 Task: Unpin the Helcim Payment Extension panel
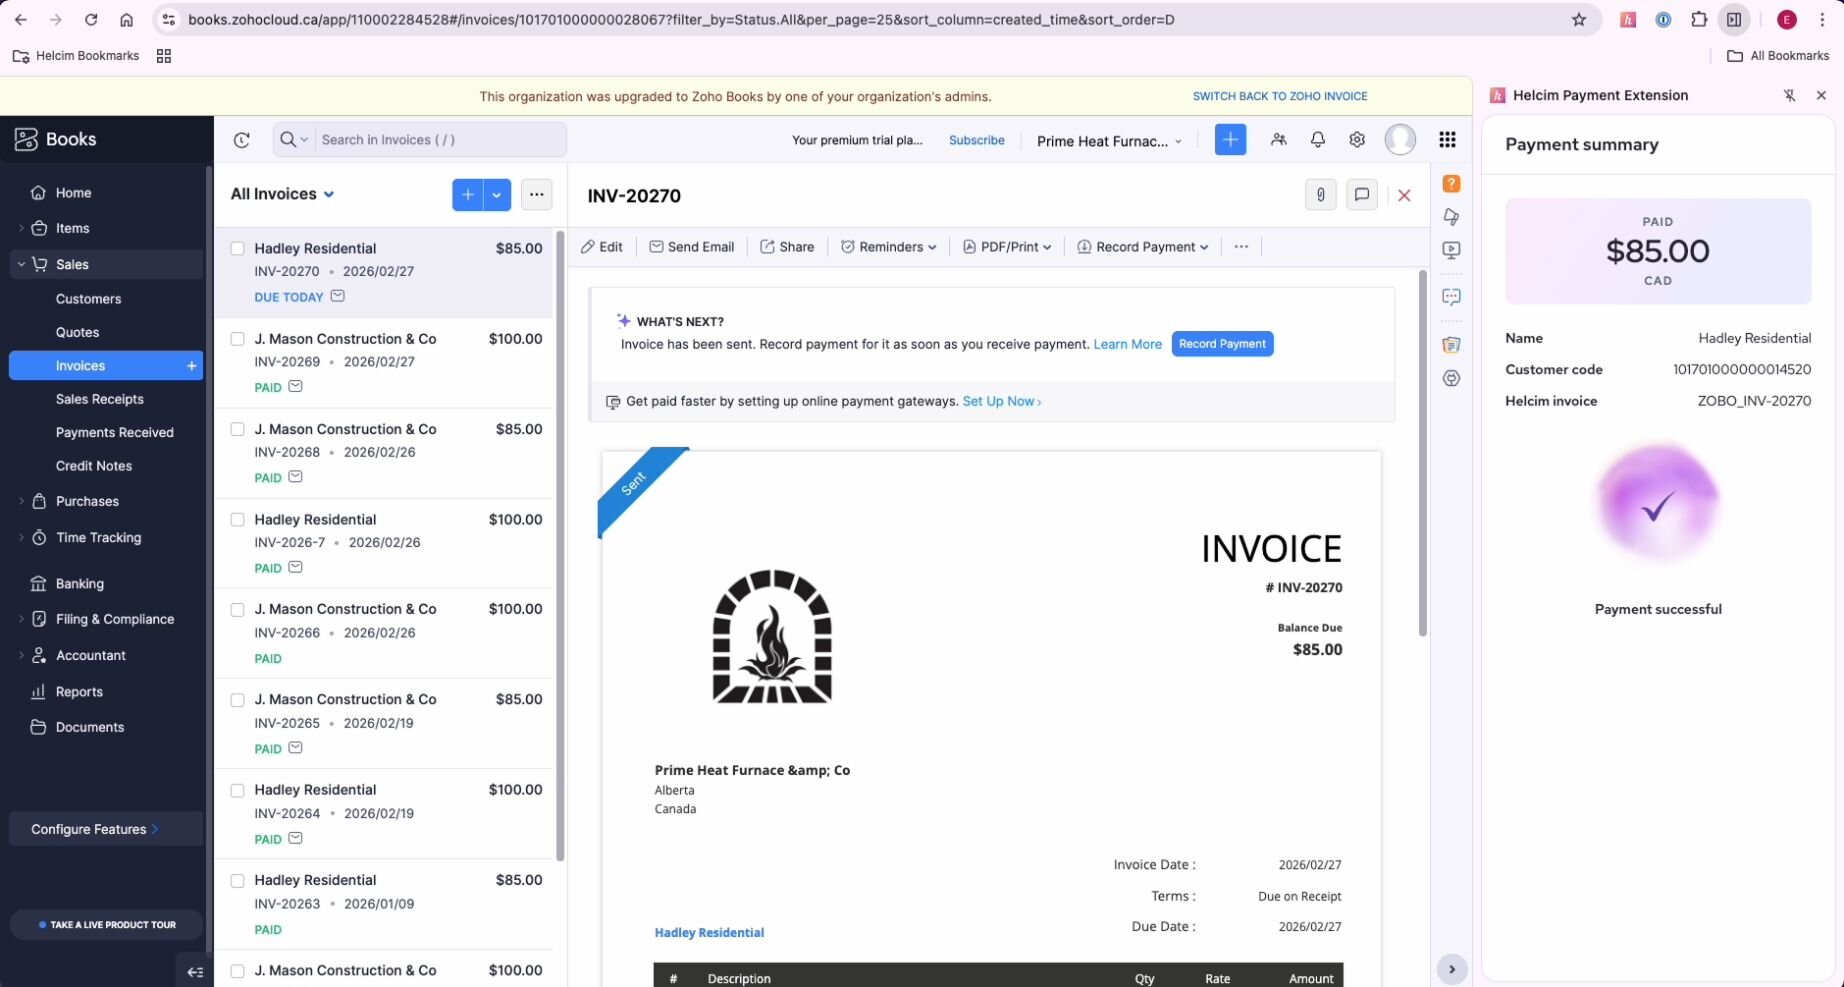(1789, 96)
